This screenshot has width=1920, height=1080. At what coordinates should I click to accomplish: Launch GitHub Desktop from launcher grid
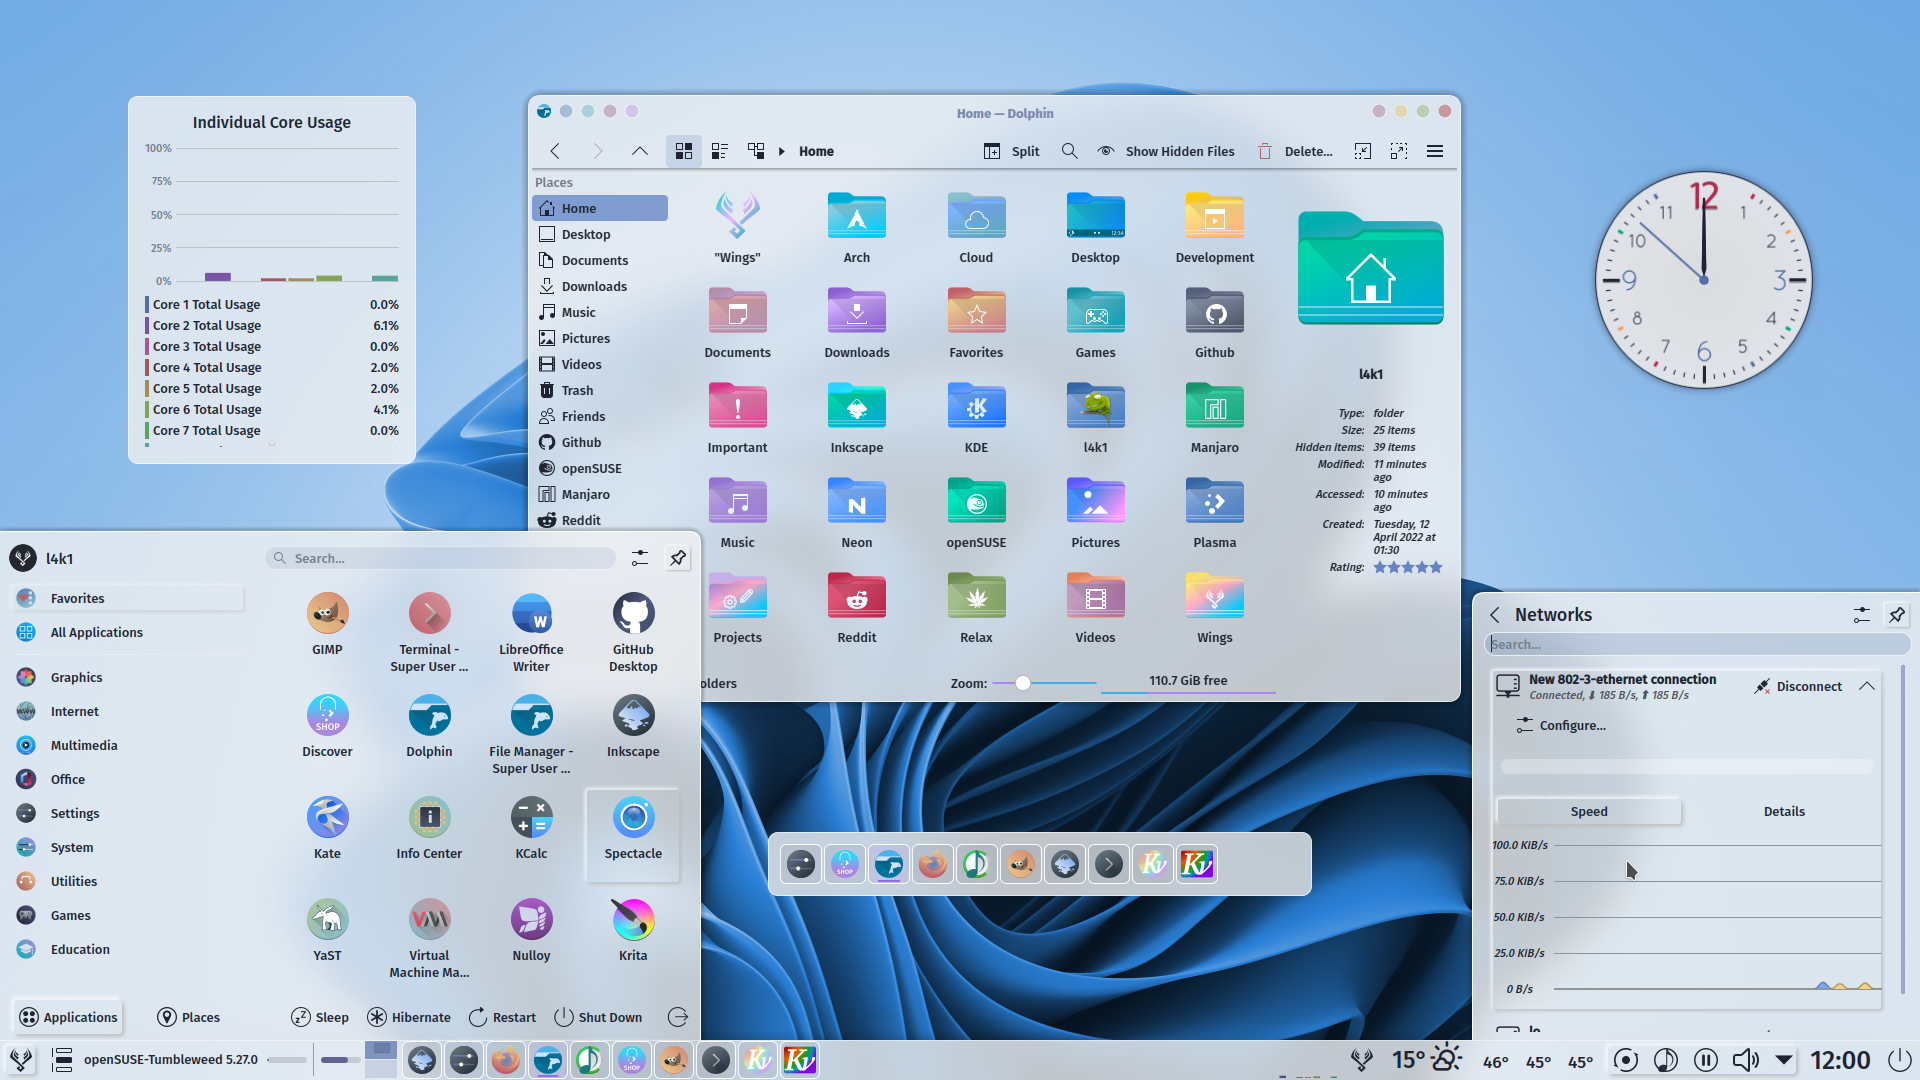633,632
